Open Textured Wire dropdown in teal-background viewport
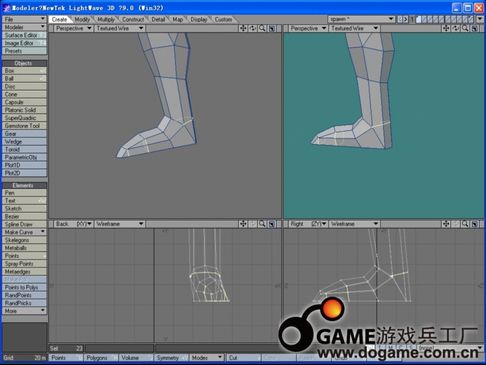 point(354,28)
